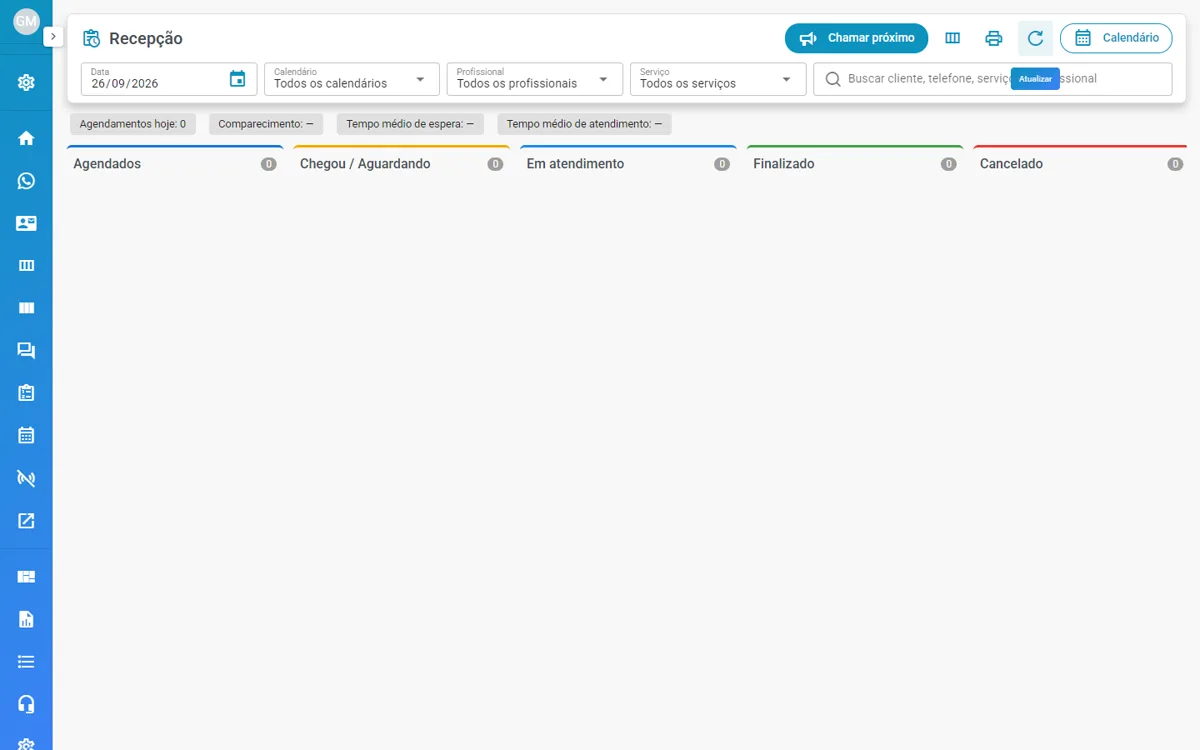Viewport: 1200px width, 750px height.
Task: Click the refresh Atualizar icon
Action: [x=1035, y=38]
